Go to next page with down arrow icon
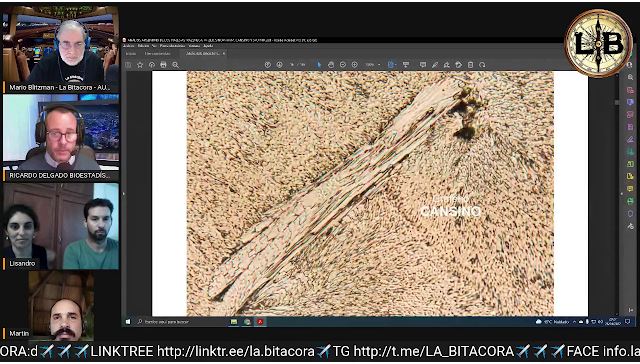 coord(280,65)
